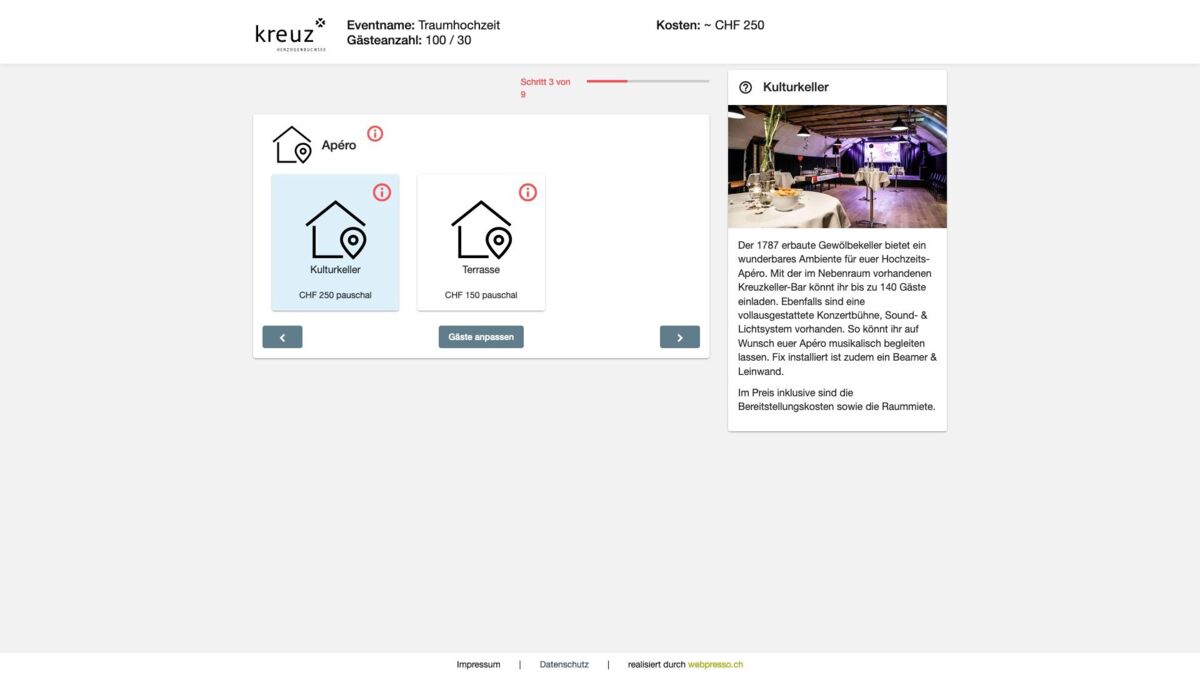Click the 'Schritt 3 von 9' step text
Viewport: 1200px width, 675px height.
[x=545, y=88]
